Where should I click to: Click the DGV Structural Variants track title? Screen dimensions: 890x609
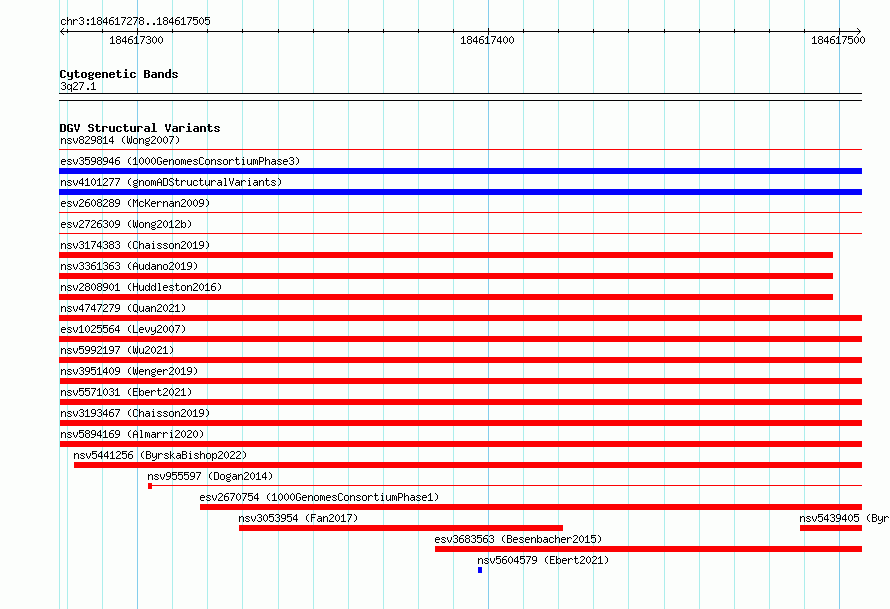140,128
